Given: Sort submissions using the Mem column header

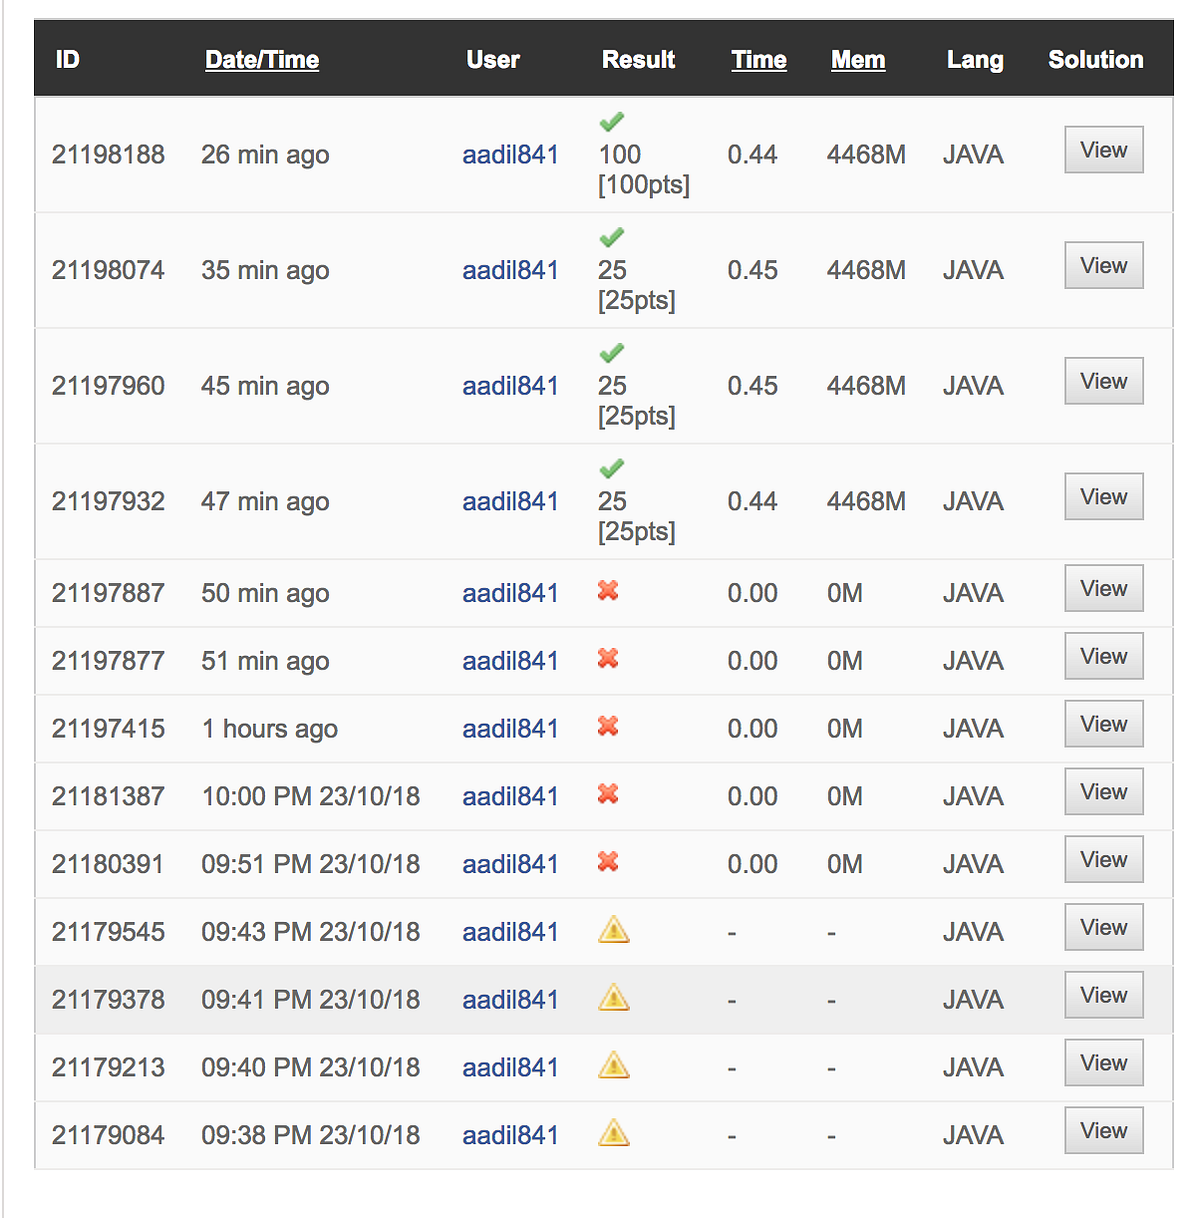Looking at the screenshot, I should [857, 60].
